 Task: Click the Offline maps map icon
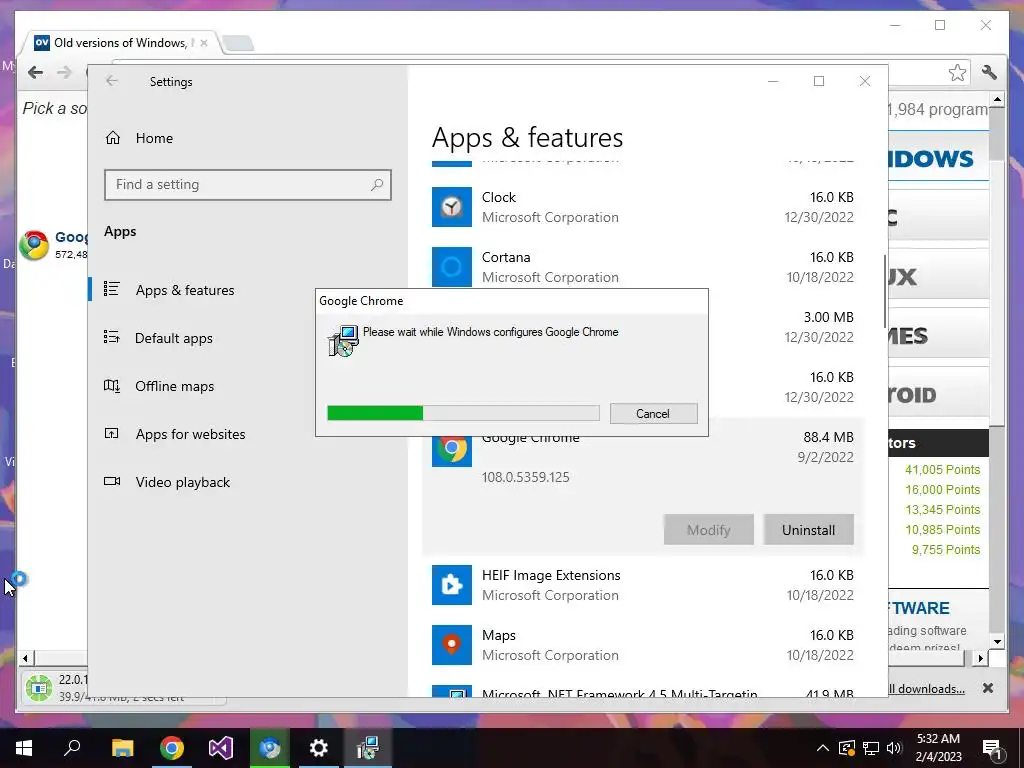(x=112, y=385)
